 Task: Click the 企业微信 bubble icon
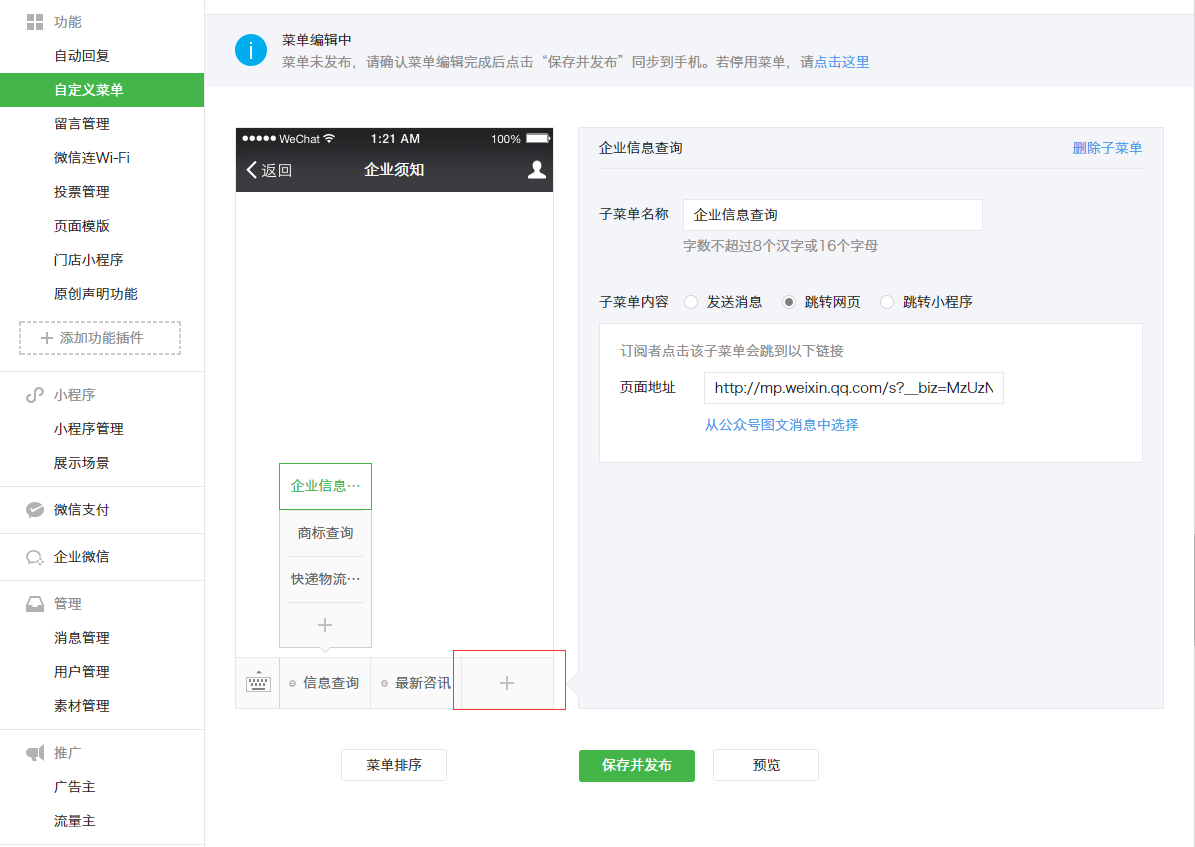(x=35, y=557)
